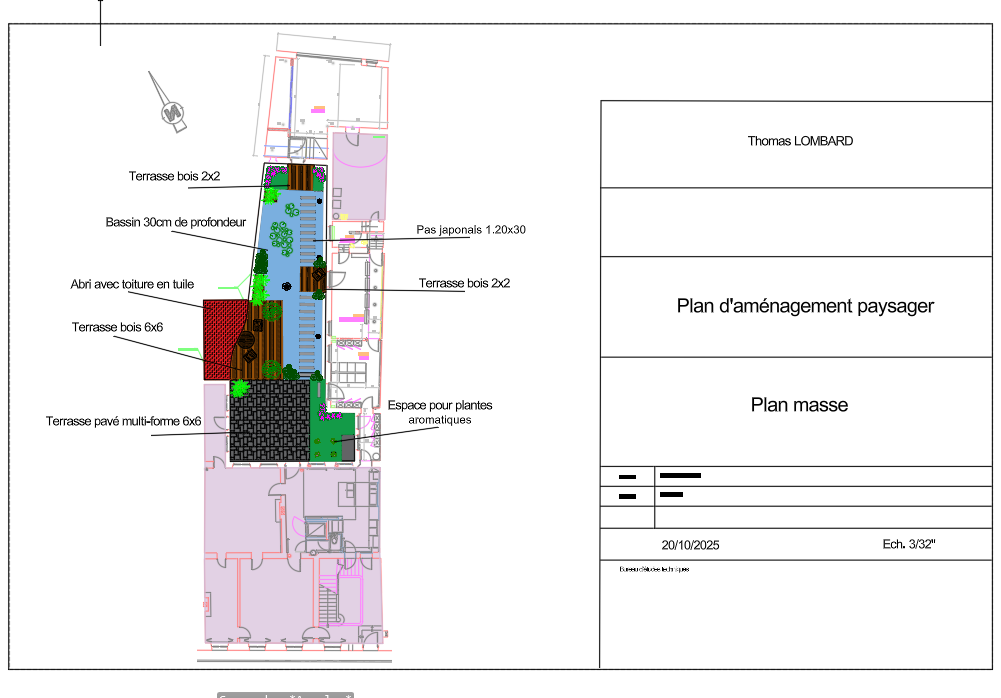
Task: Select the dark grey paved terrace hatch
Action: point(269,421)
